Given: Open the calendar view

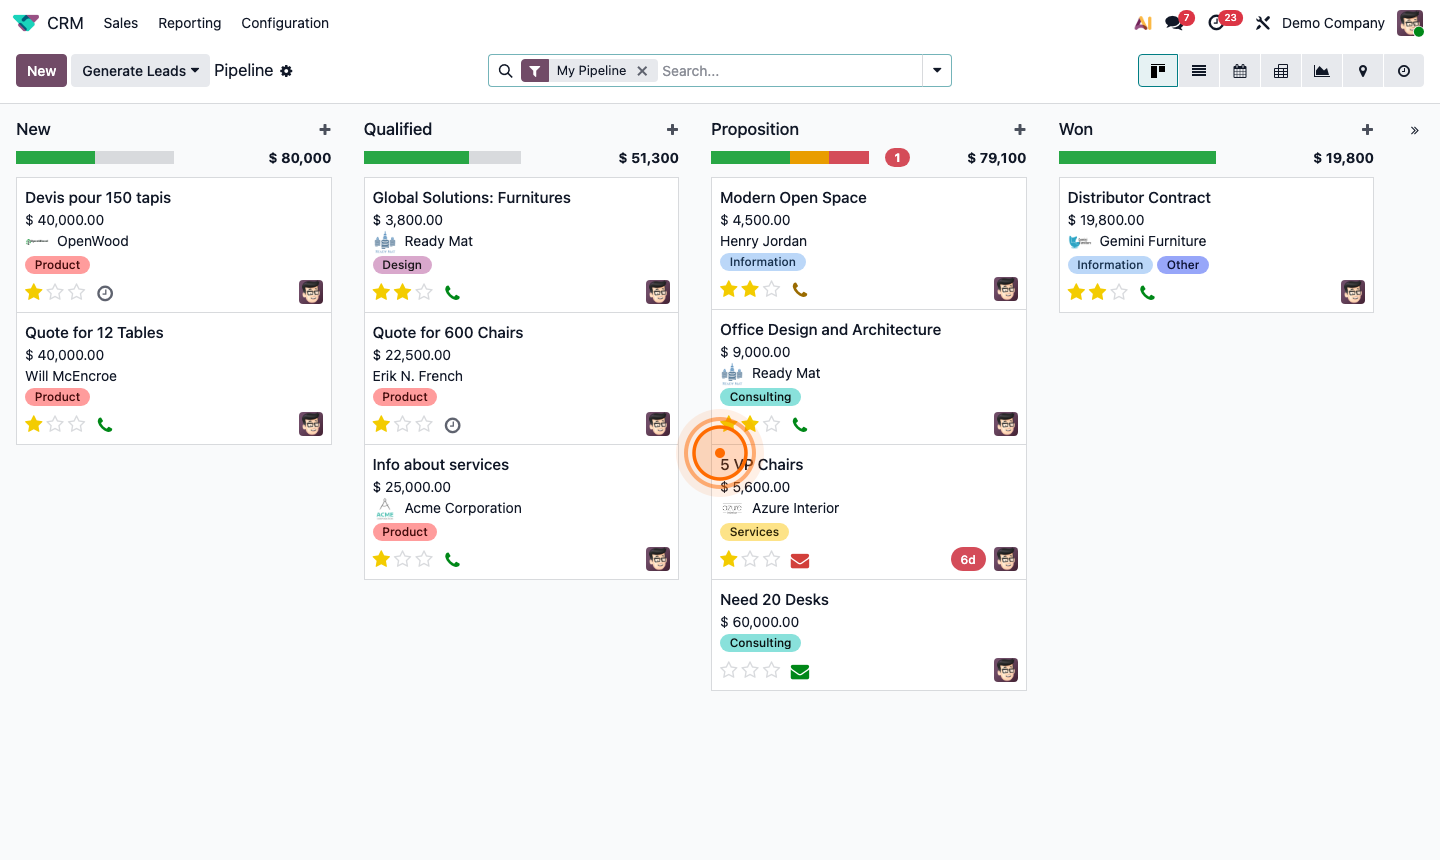Looking at the screenshot, I should tap(1239, 71).
